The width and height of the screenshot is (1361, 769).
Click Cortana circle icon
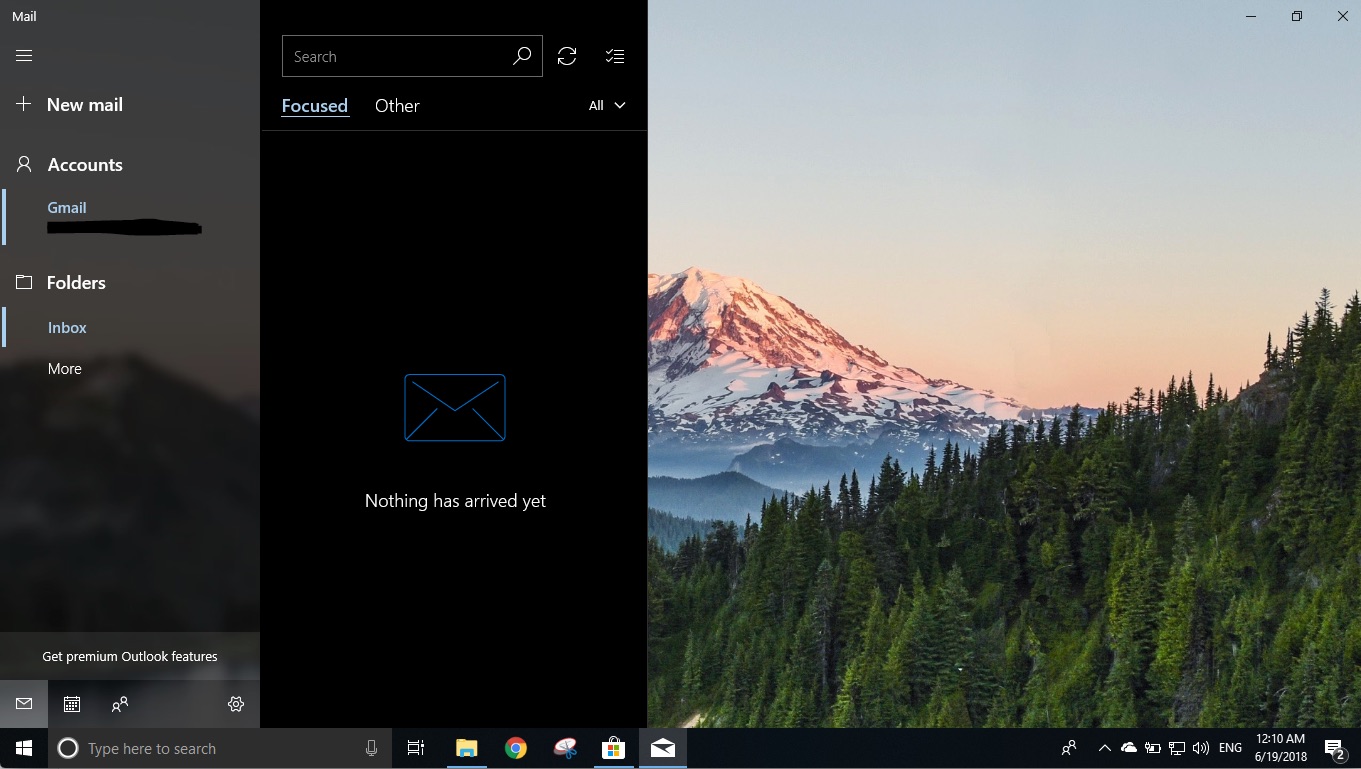click(68, 749)
